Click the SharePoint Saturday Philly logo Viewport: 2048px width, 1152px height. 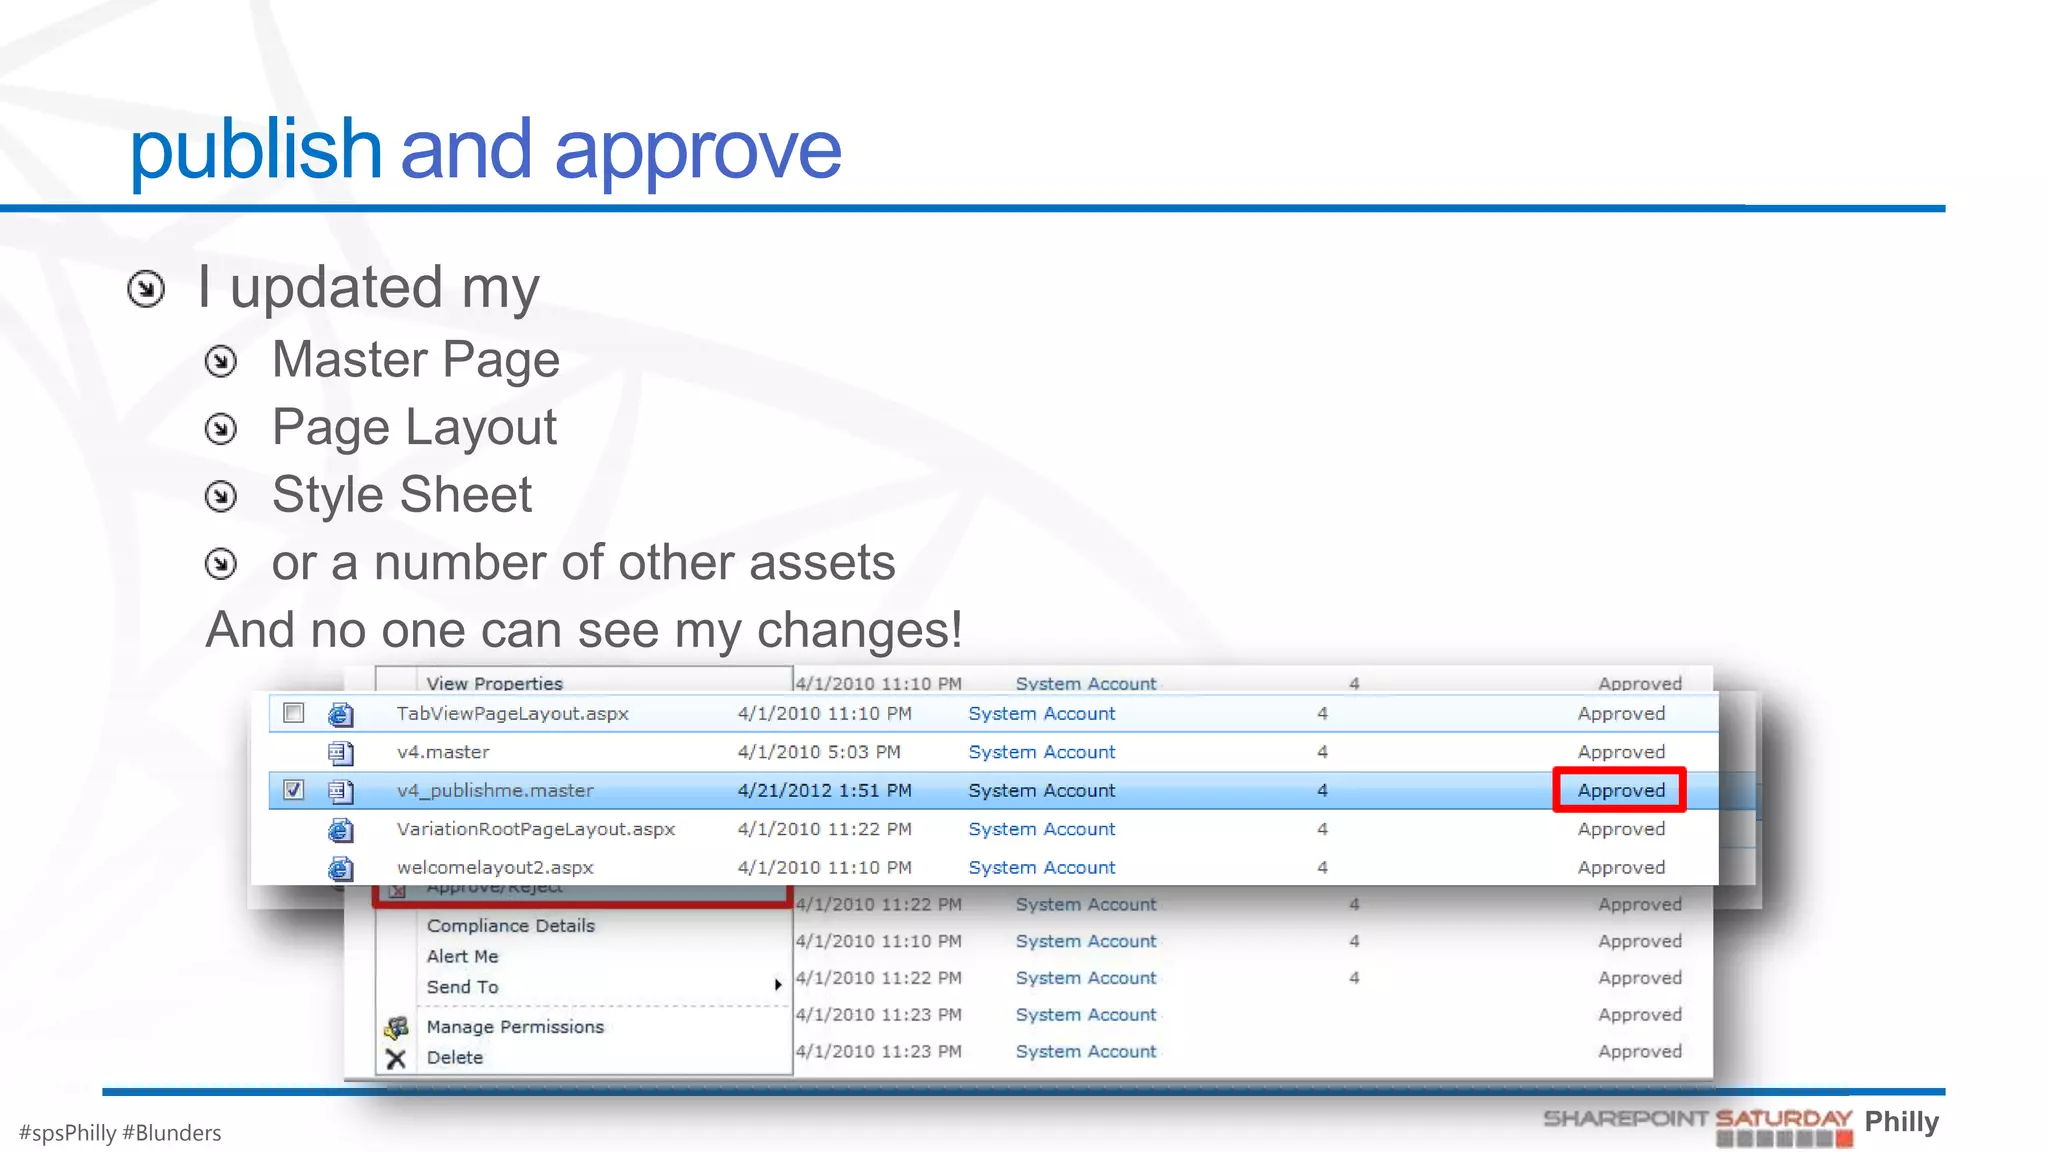click(x=1740, y=1124)
